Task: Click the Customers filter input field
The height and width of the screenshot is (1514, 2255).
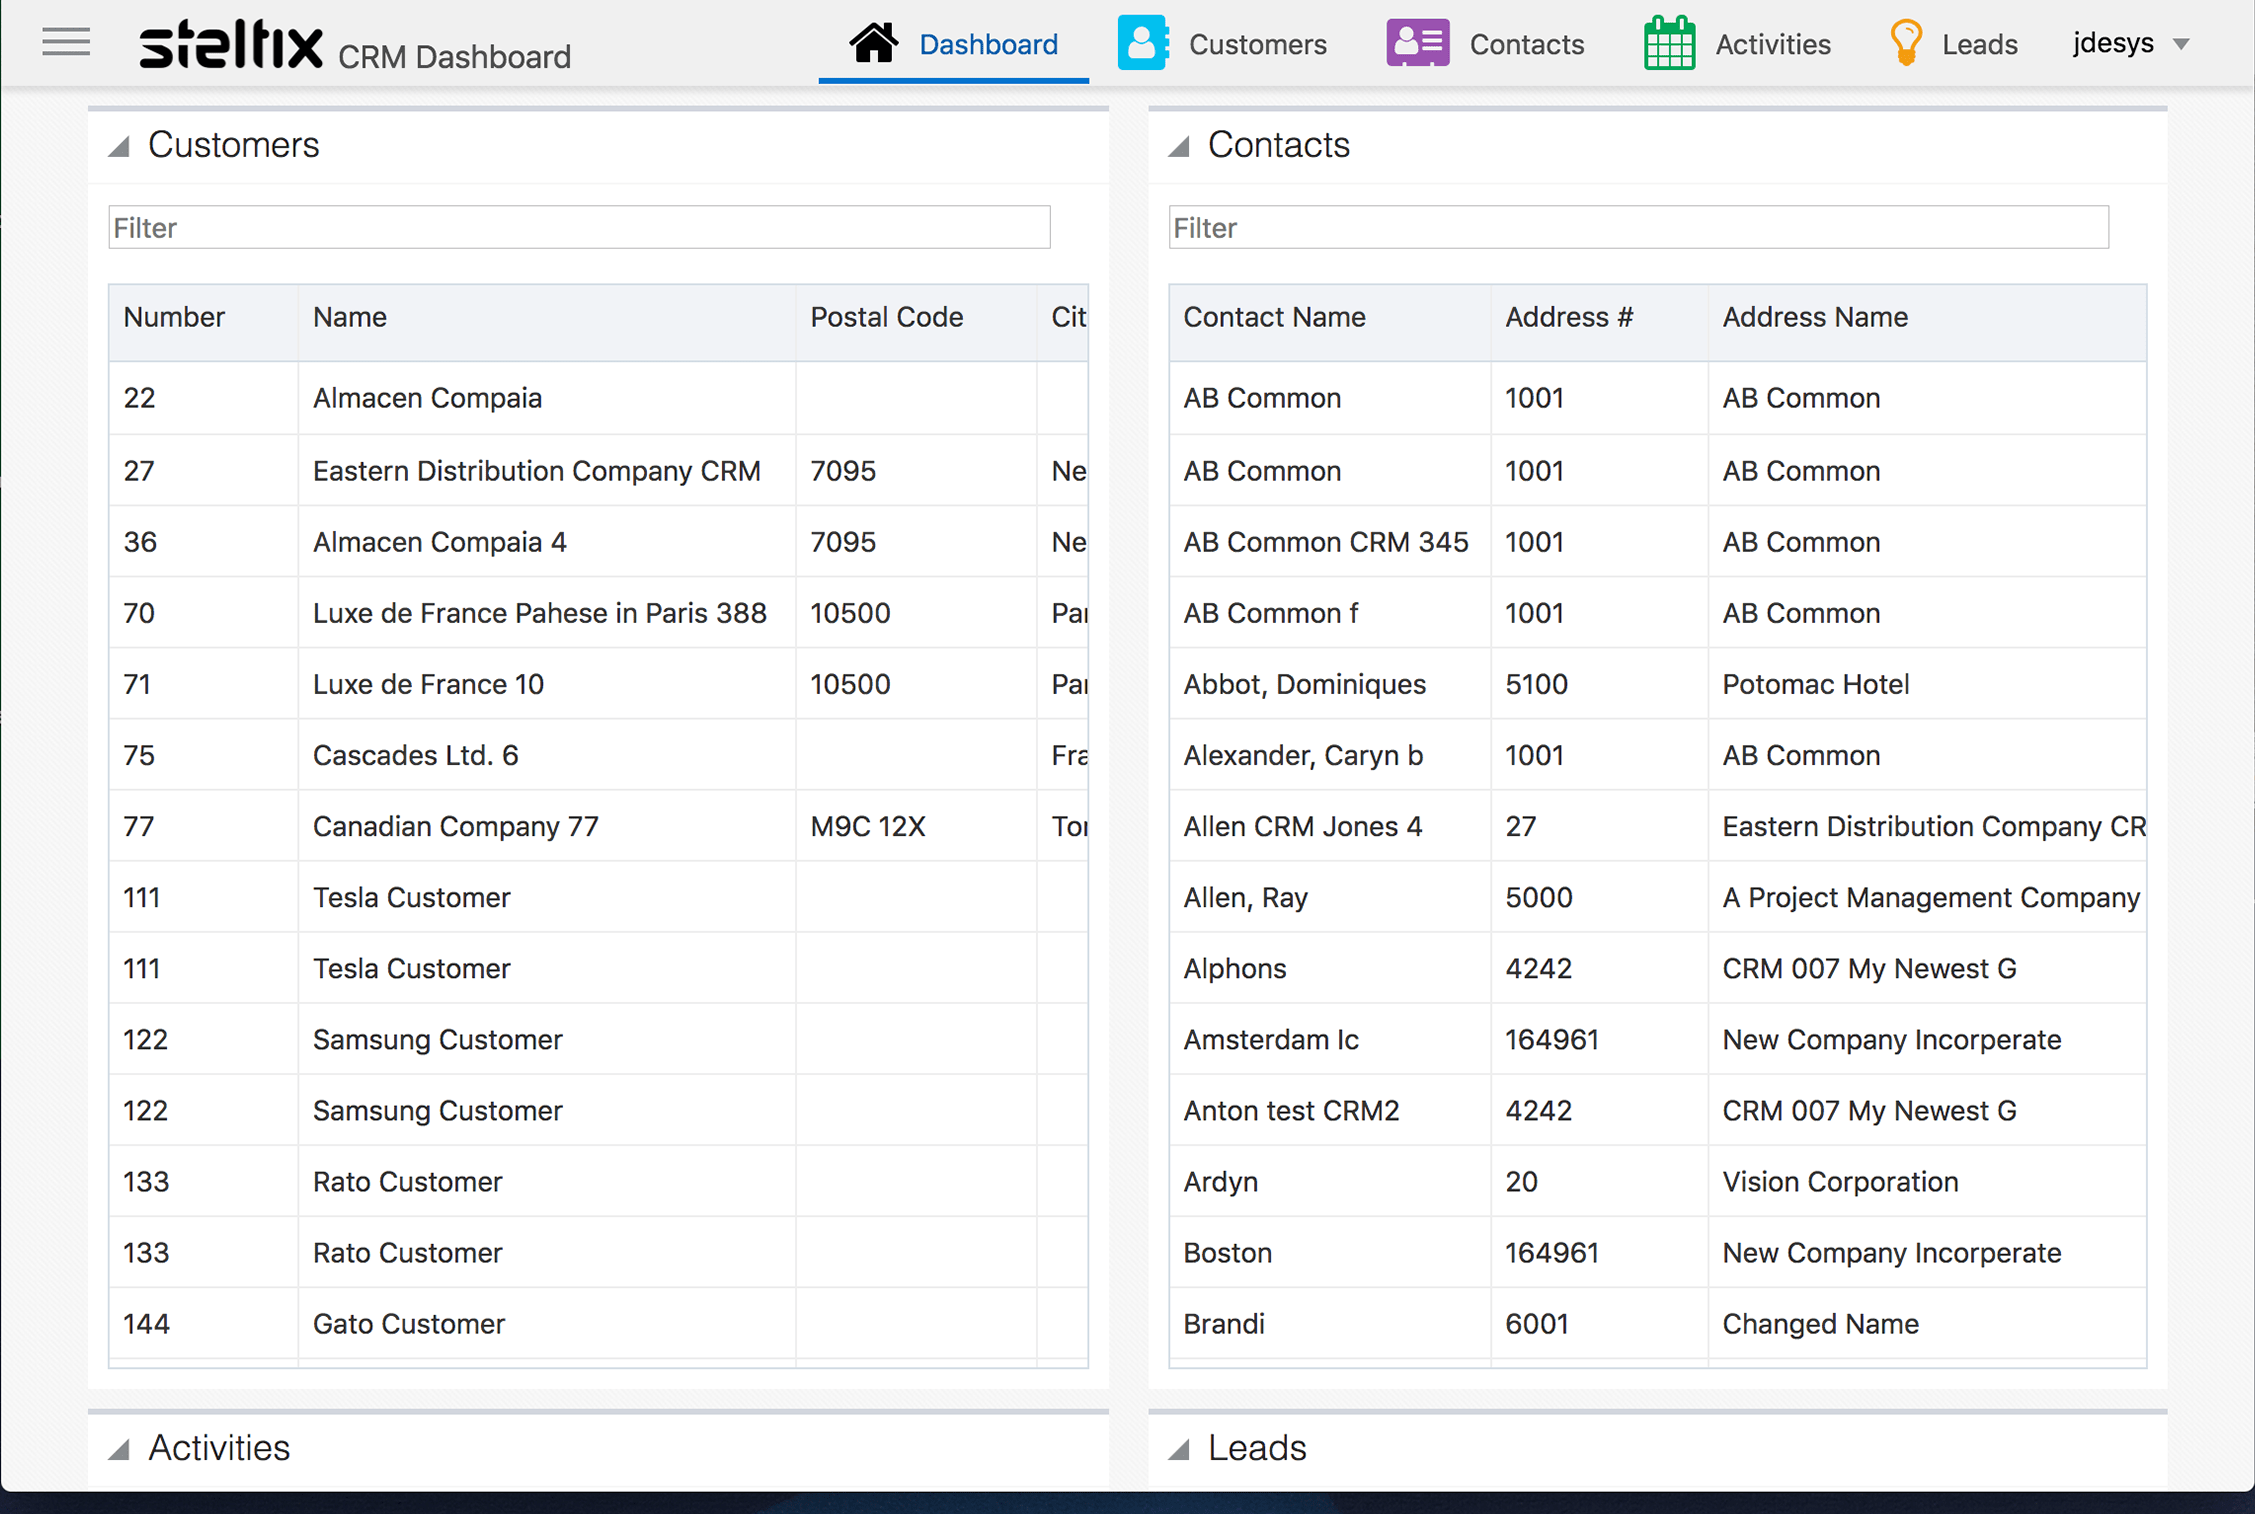Action: click(x=579, y=228)
